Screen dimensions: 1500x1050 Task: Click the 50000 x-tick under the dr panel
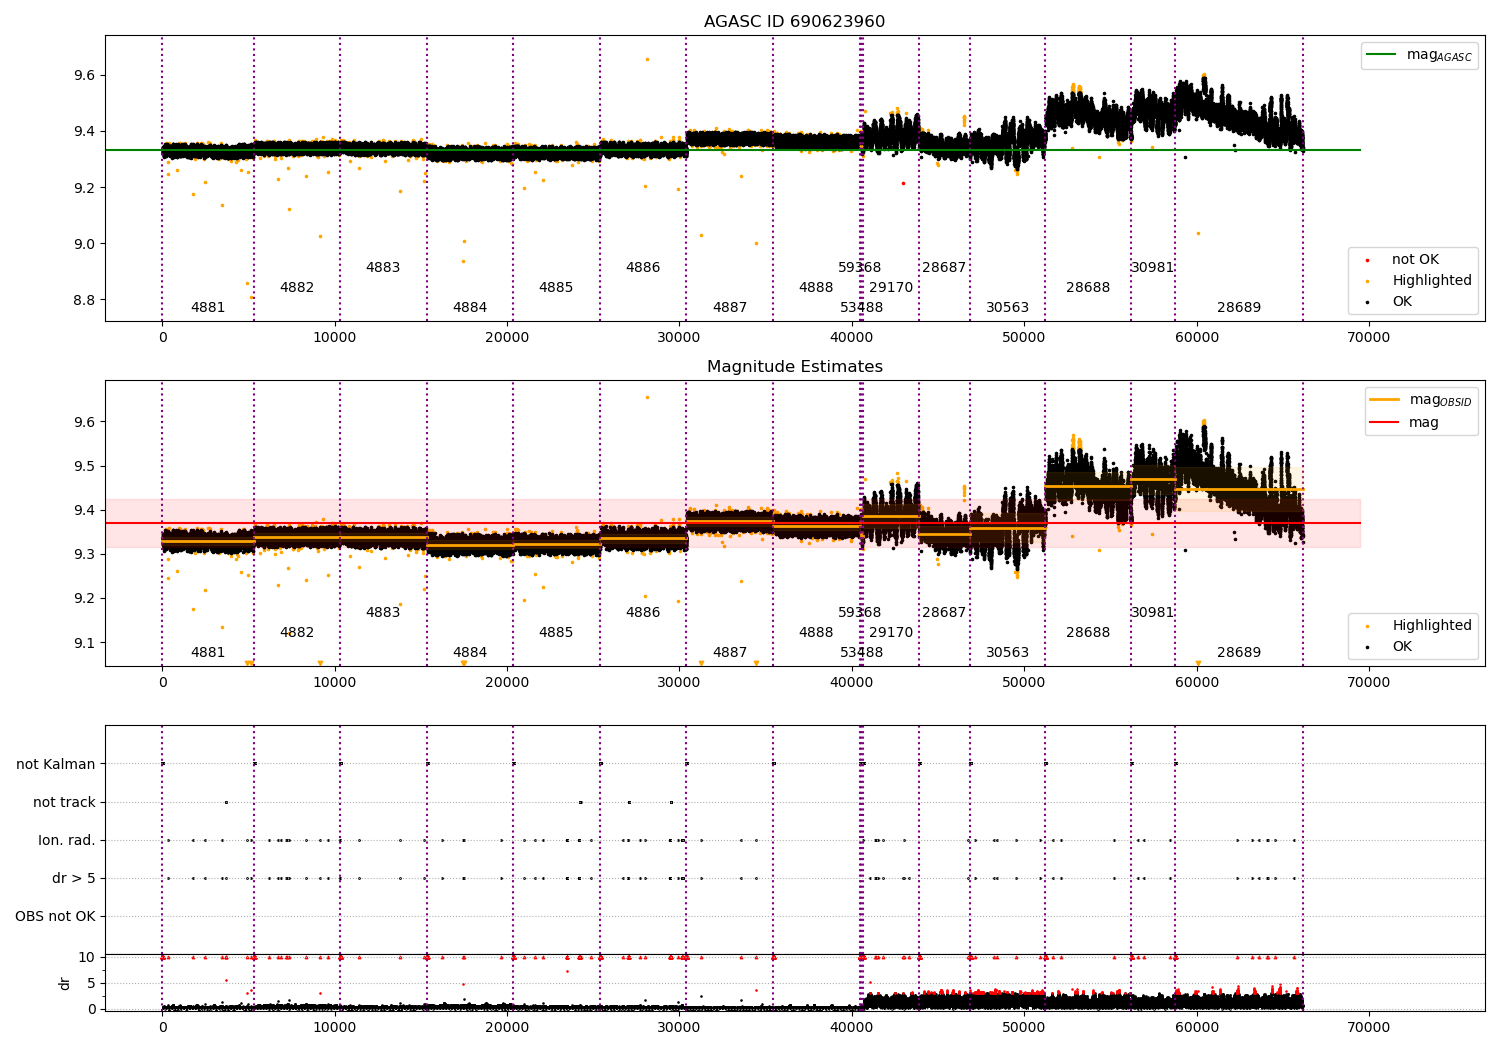(1024, 1028)
